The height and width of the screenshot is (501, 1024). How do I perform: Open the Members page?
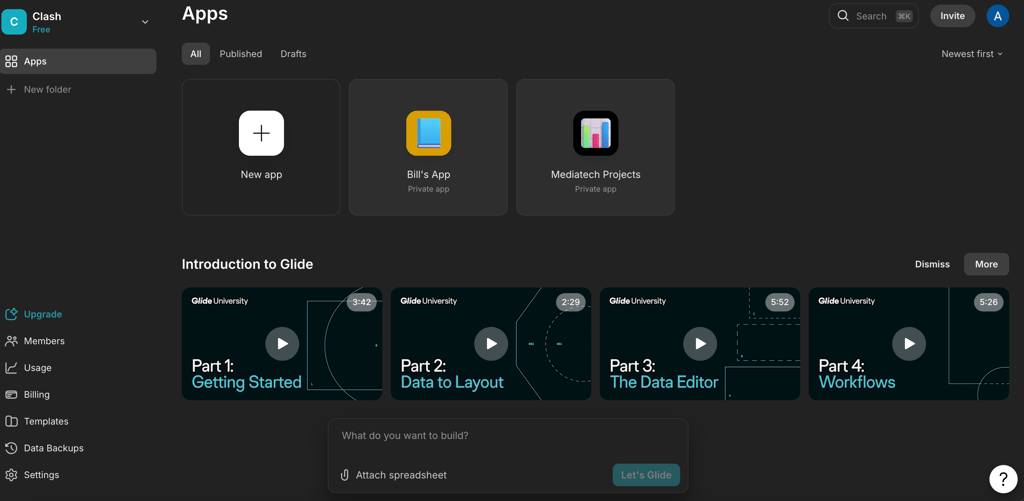point(44,341)
